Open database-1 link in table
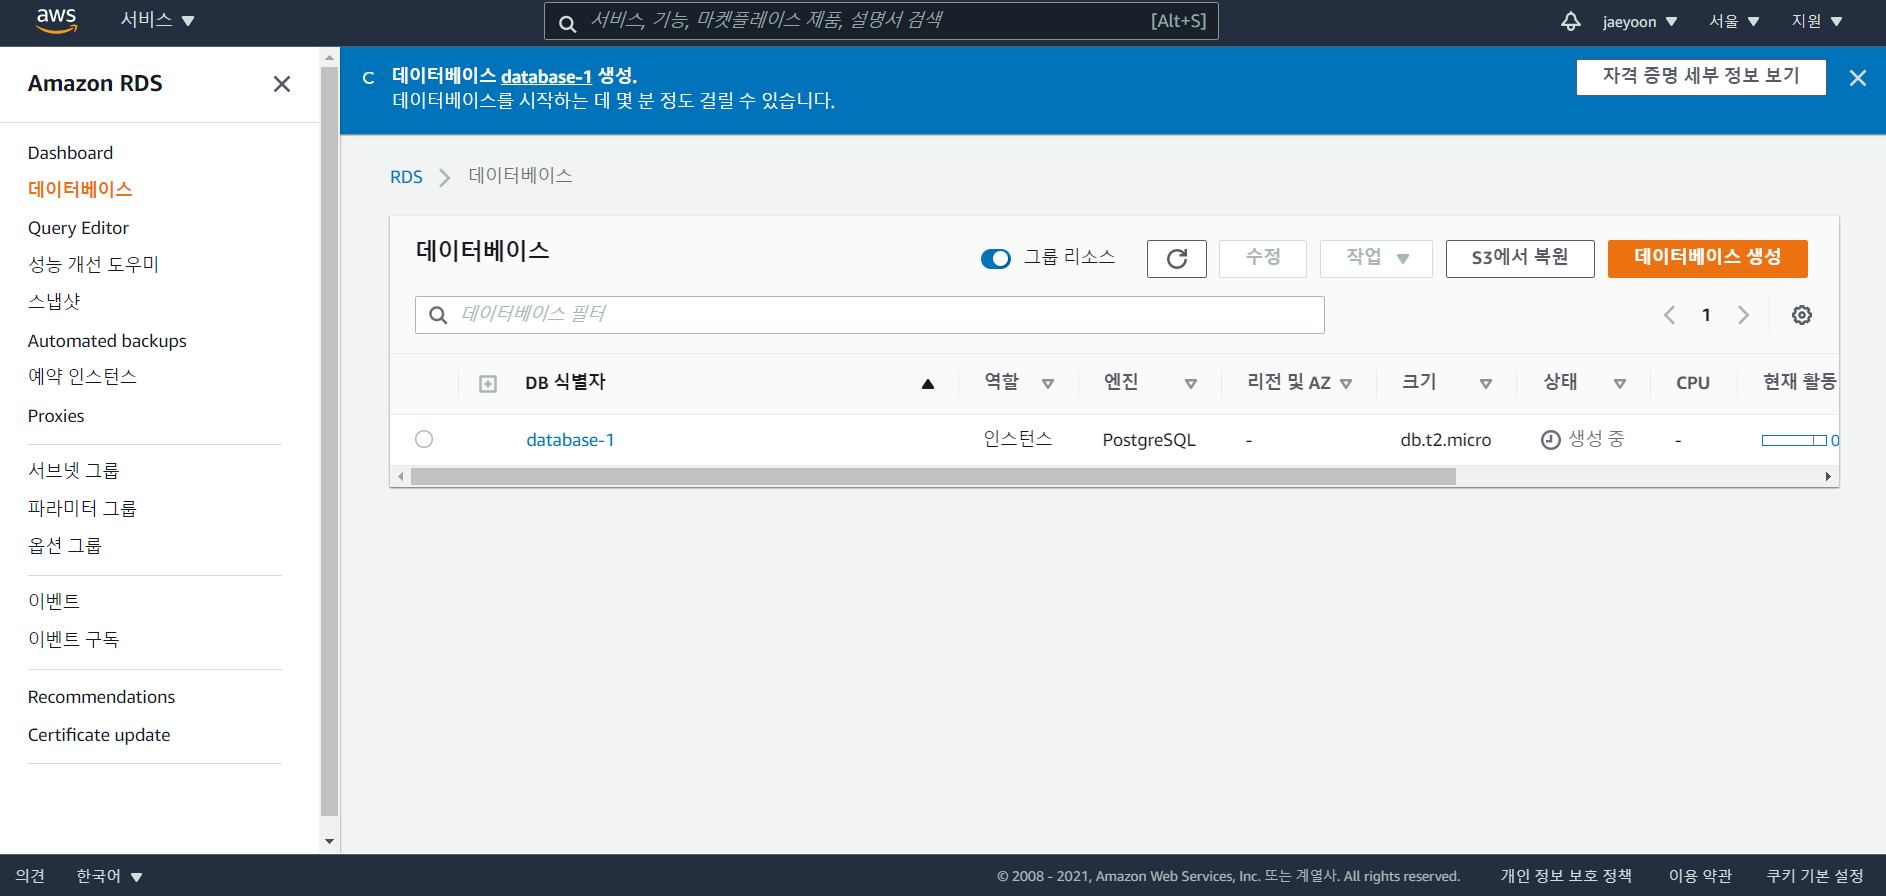 click(570, 440)
